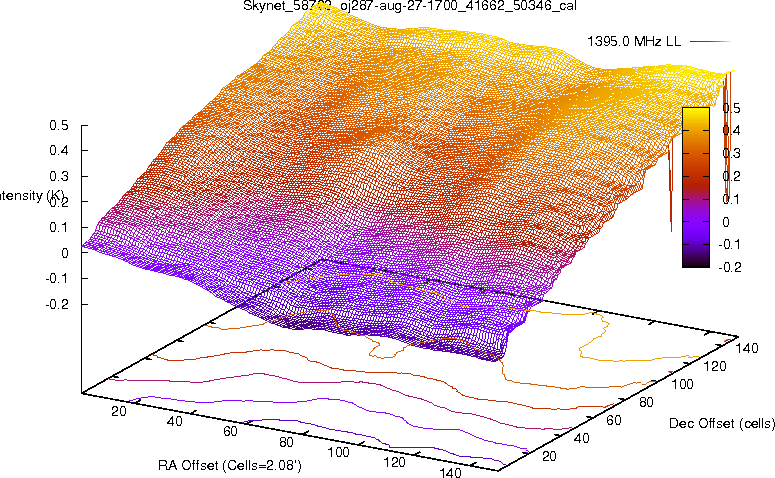The width and height of the screenshot is (775, 478).
Task: Click the RA Offset axis tick '100'
Action: pos(339,452)
